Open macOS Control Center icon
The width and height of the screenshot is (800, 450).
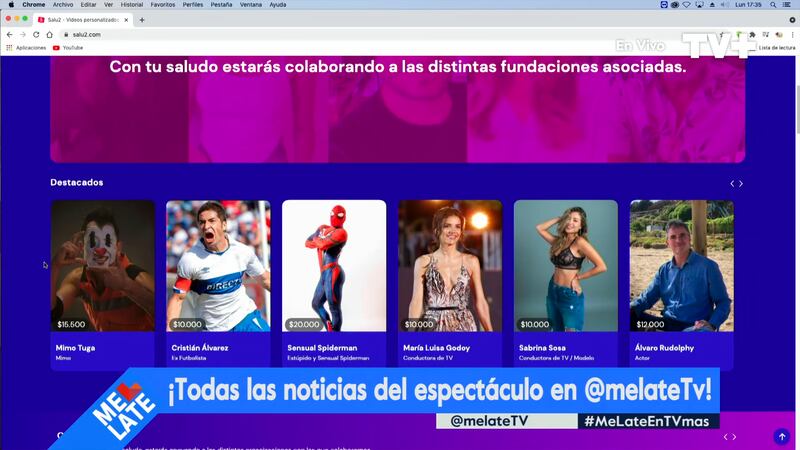[x=787, y=5]
